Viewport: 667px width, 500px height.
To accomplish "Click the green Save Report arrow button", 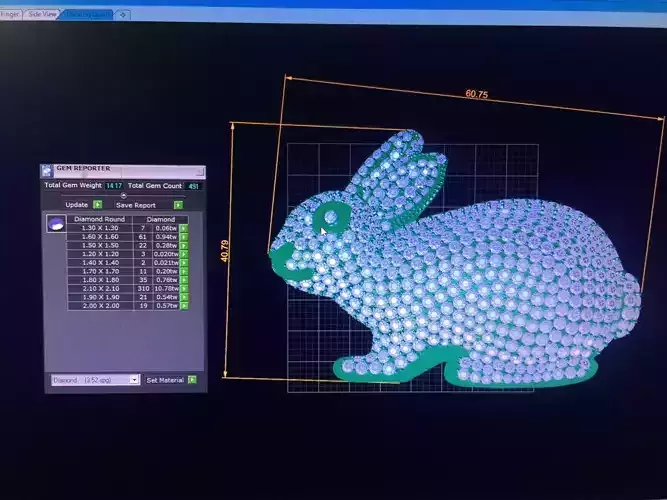I will (178, 205).
